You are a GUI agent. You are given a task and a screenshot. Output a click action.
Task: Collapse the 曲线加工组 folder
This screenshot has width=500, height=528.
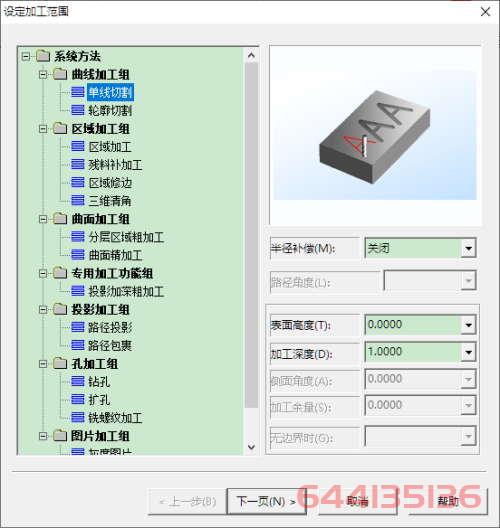[43, 74]
